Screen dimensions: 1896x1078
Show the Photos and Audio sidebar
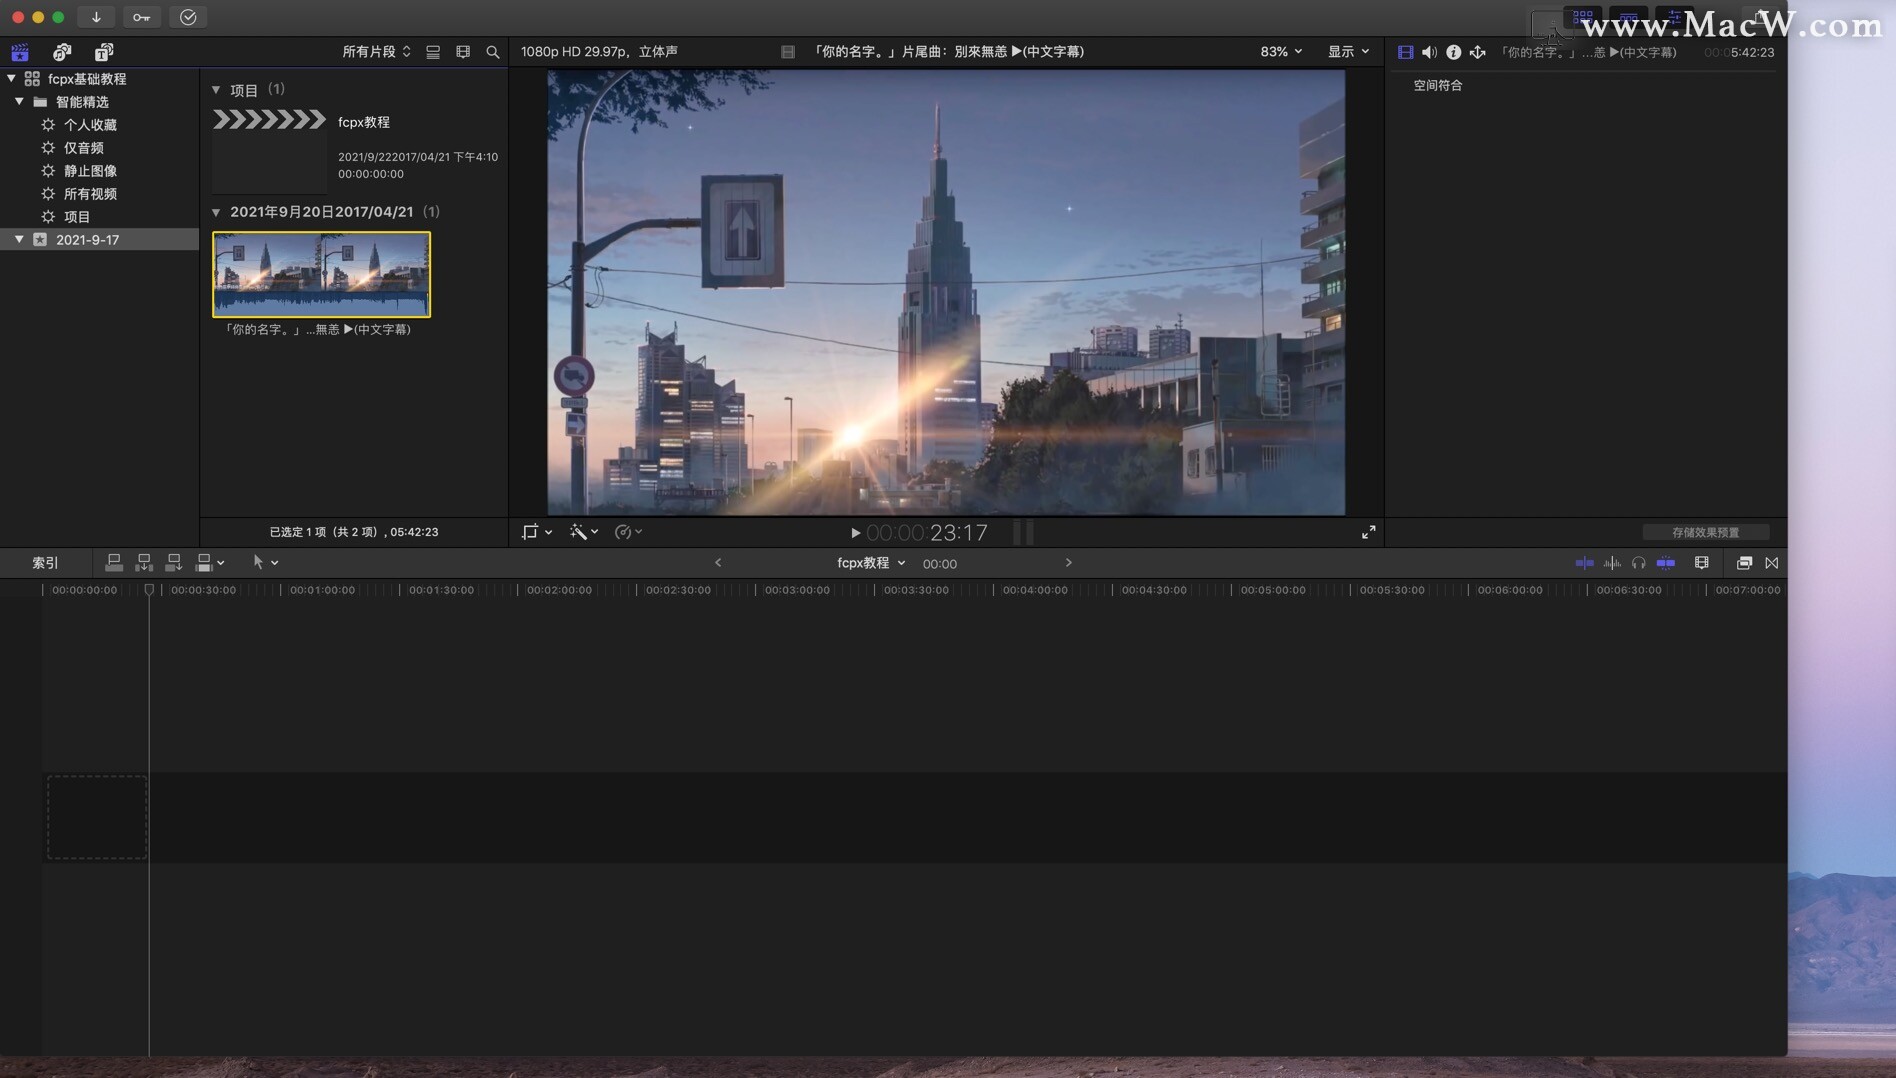coord(62,52)
